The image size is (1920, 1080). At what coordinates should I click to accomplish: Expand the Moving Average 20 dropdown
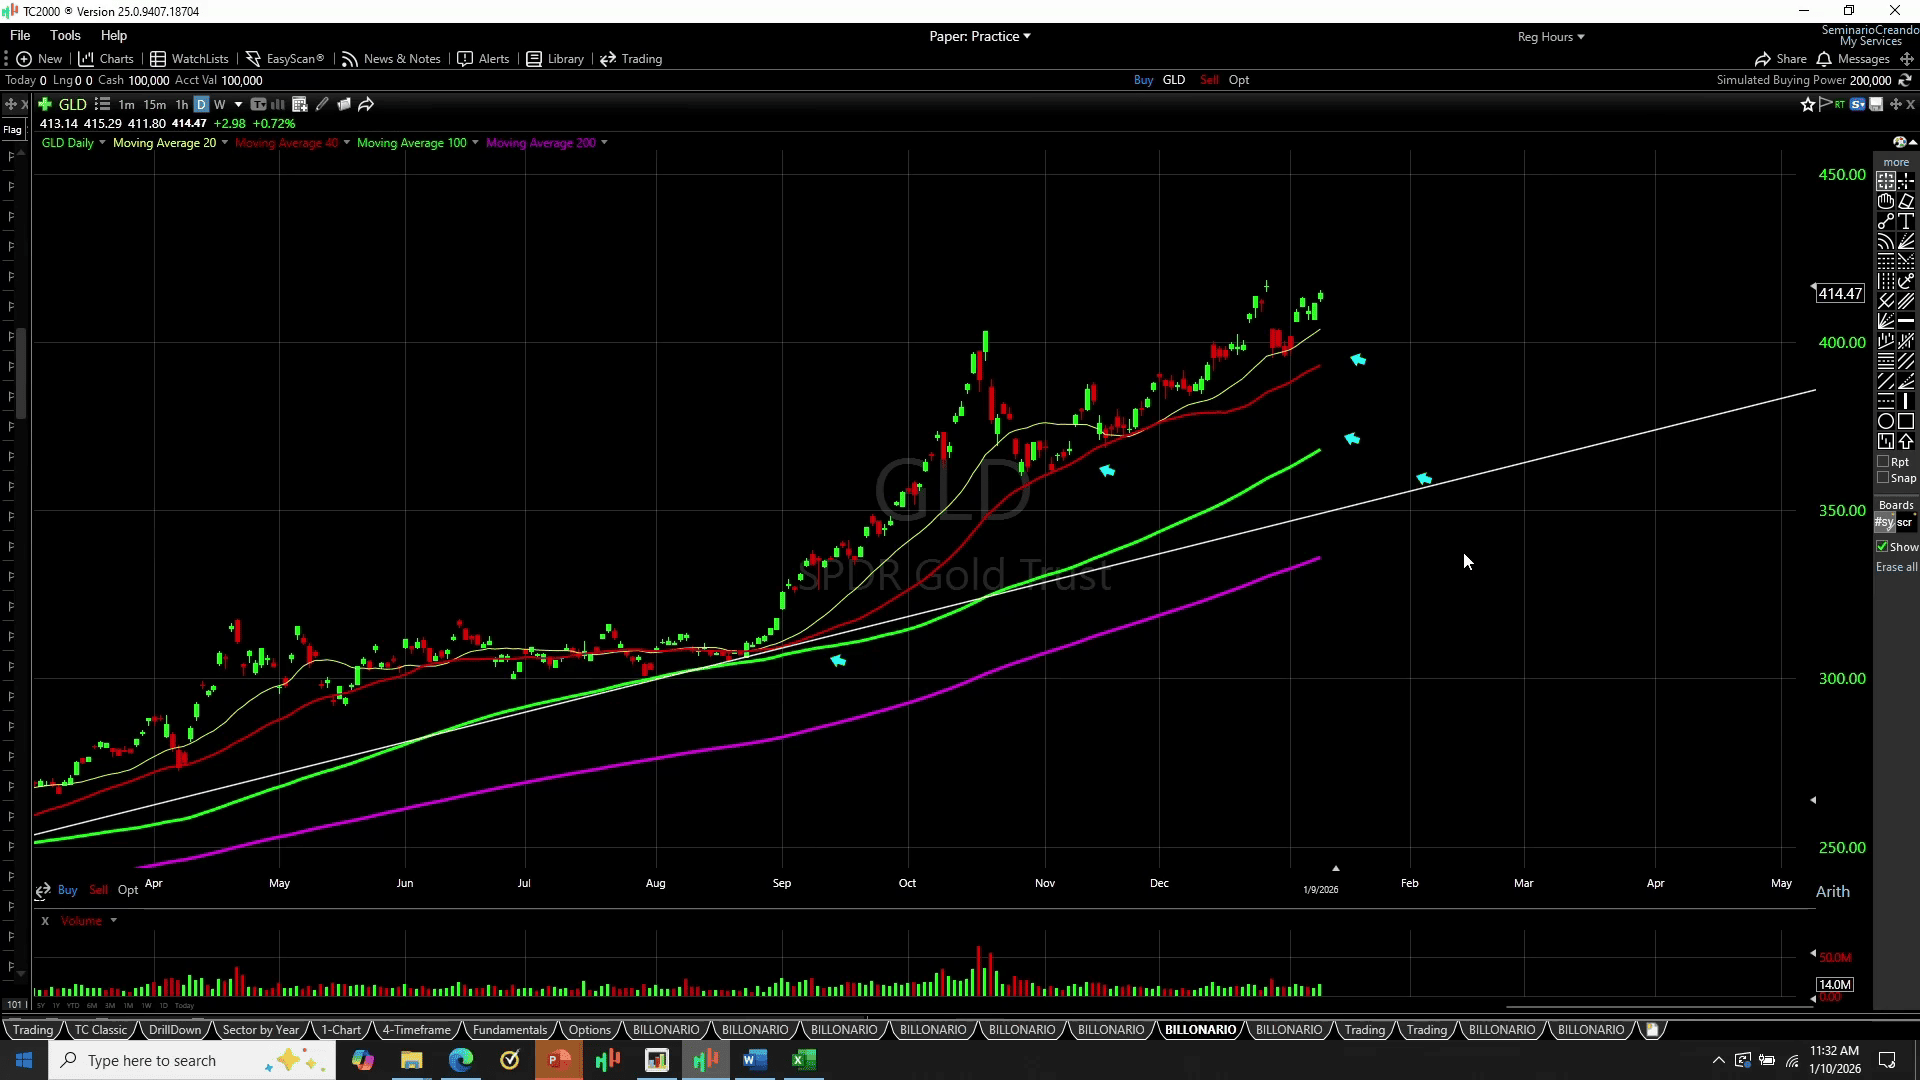click(x=224, y=143)
